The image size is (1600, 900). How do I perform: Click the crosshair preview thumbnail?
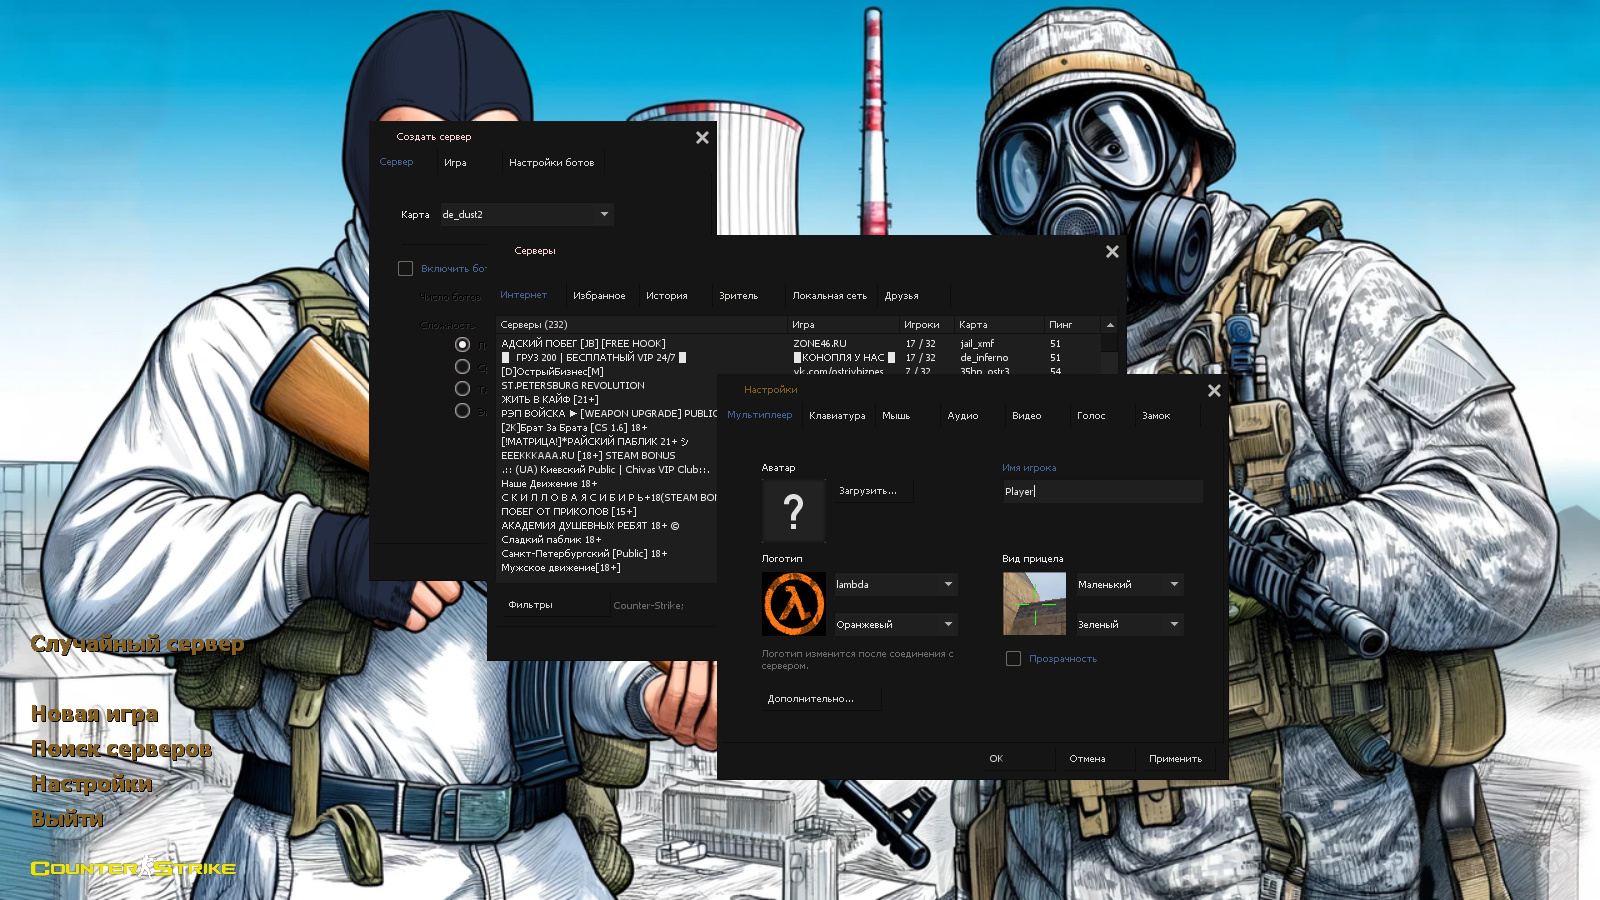click(x=1034, y=604)
